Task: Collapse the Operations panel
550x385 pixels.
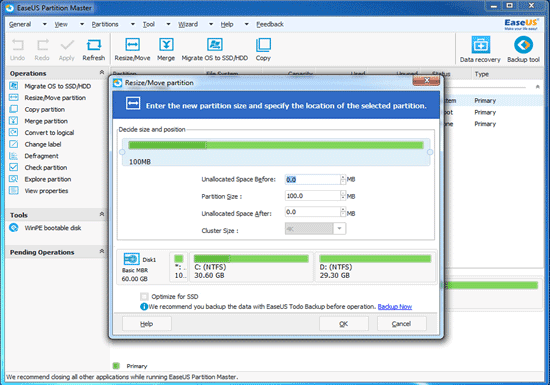Action: pos(102,72)
